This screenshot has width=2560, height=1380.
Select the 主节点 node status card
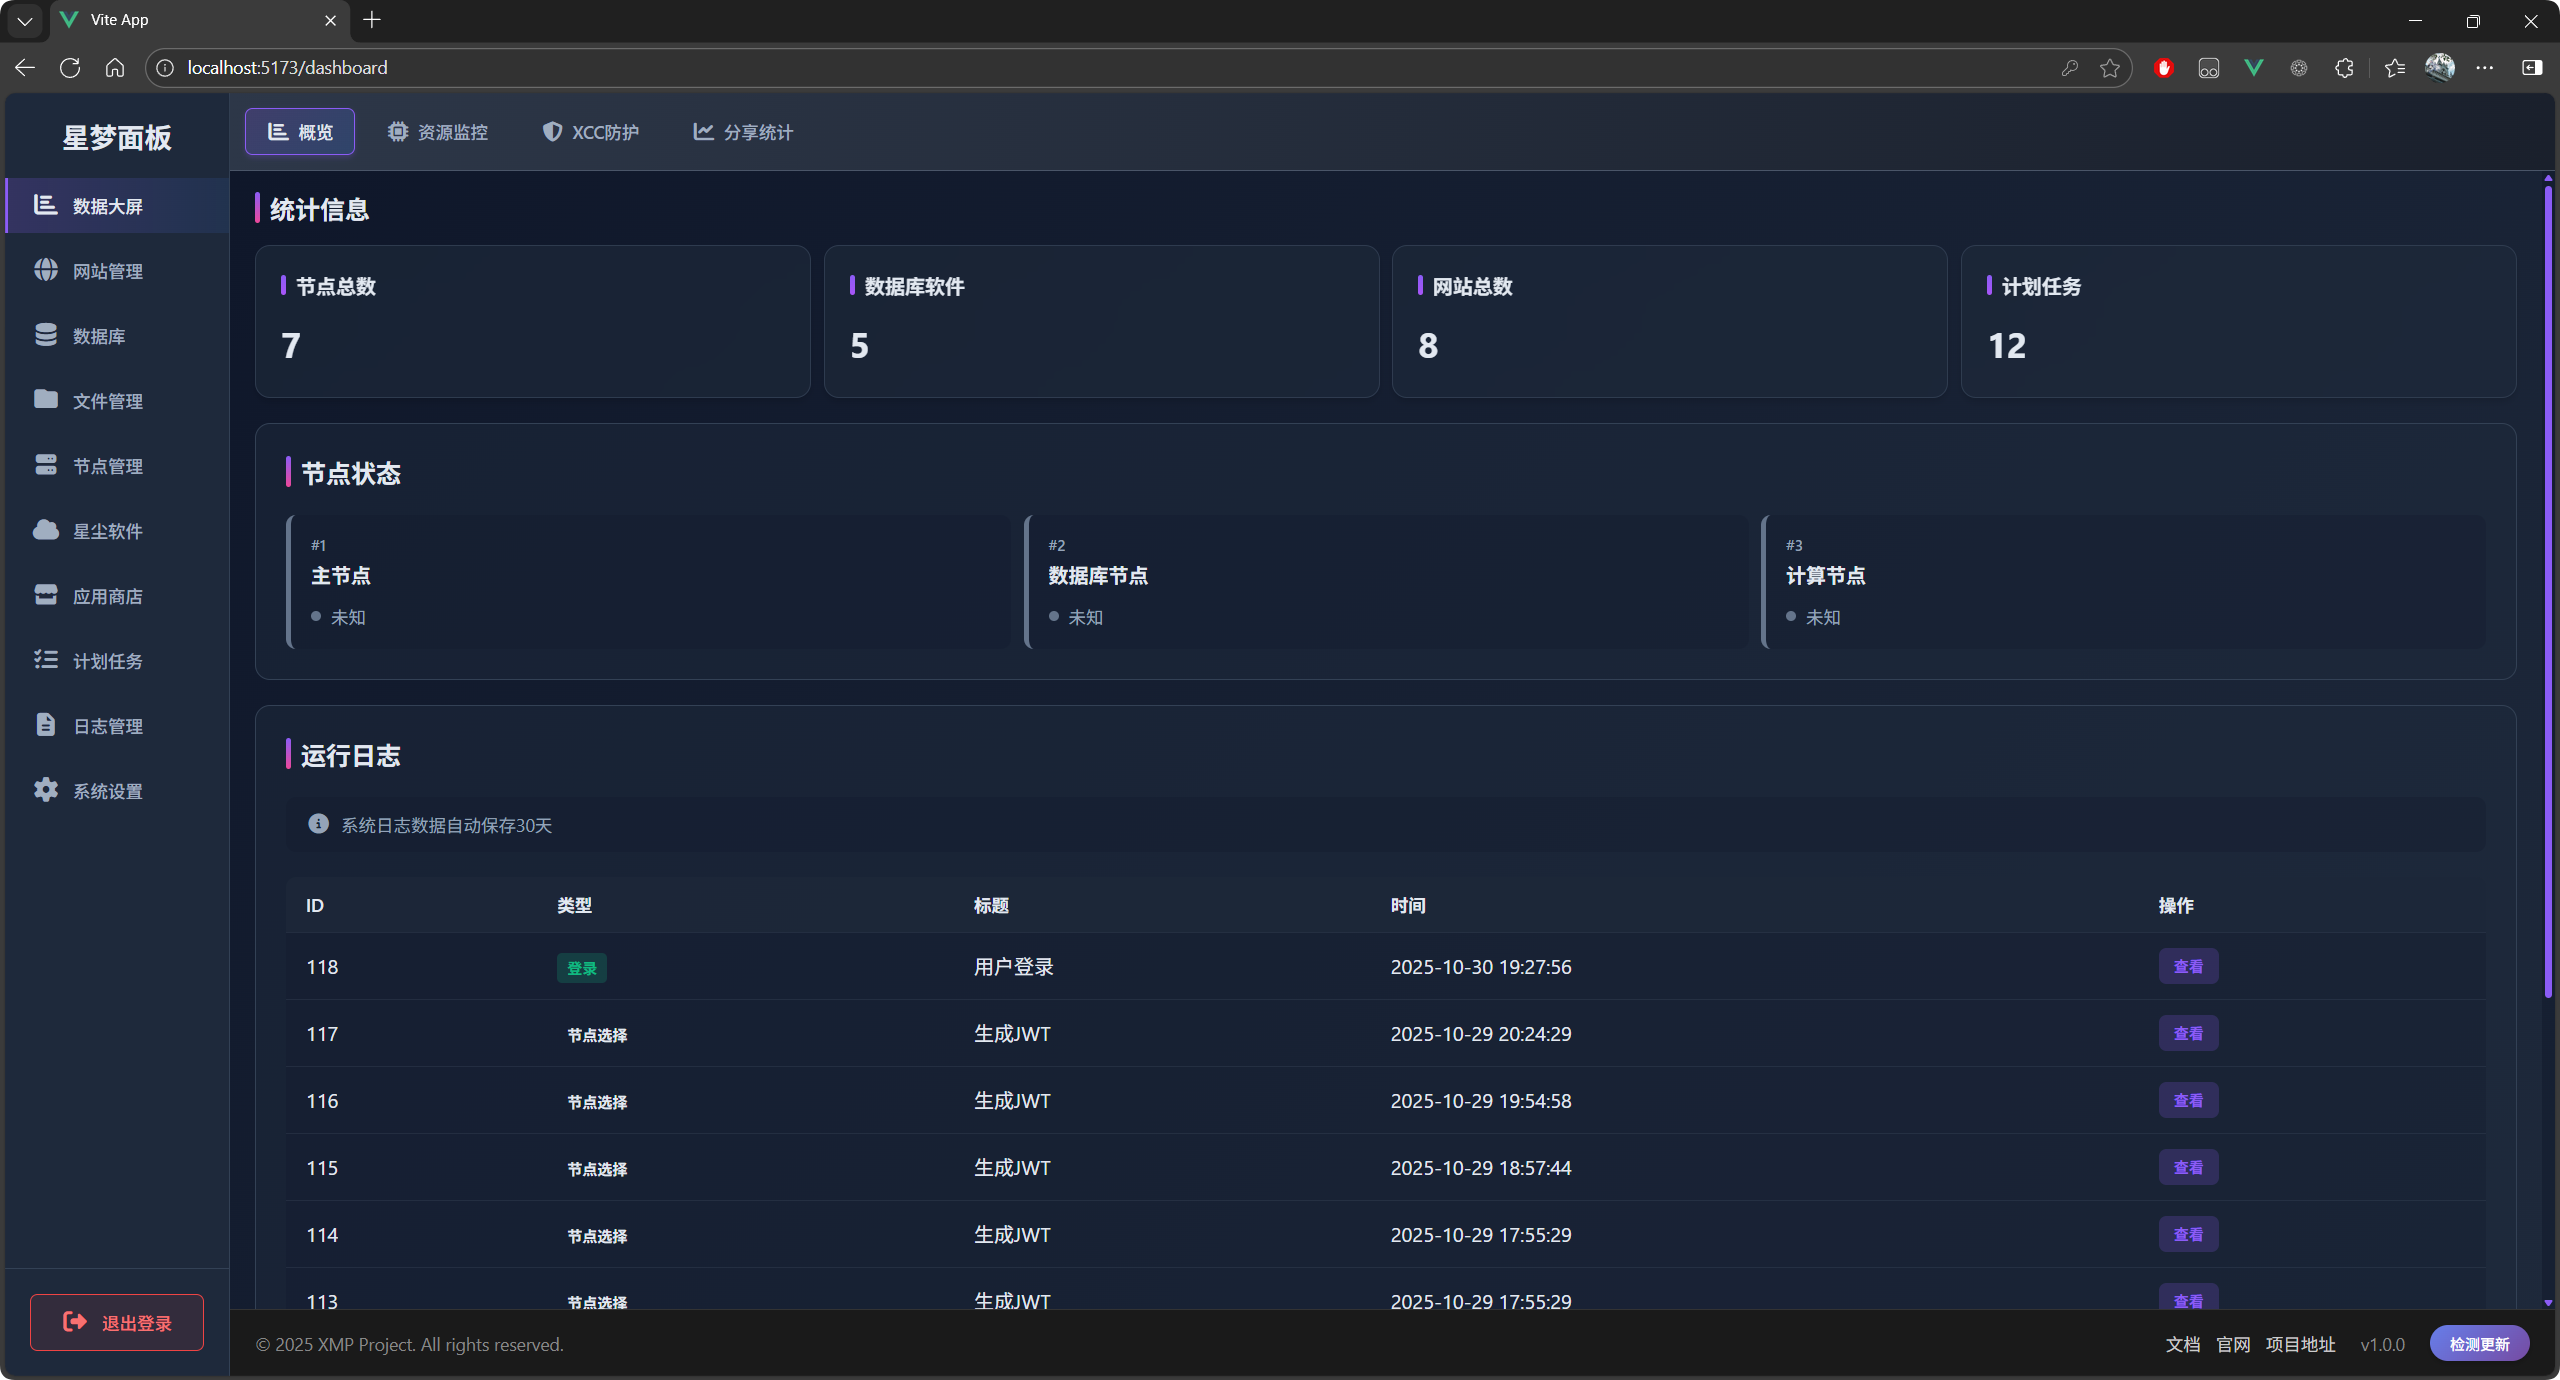[x=648, y=582]
